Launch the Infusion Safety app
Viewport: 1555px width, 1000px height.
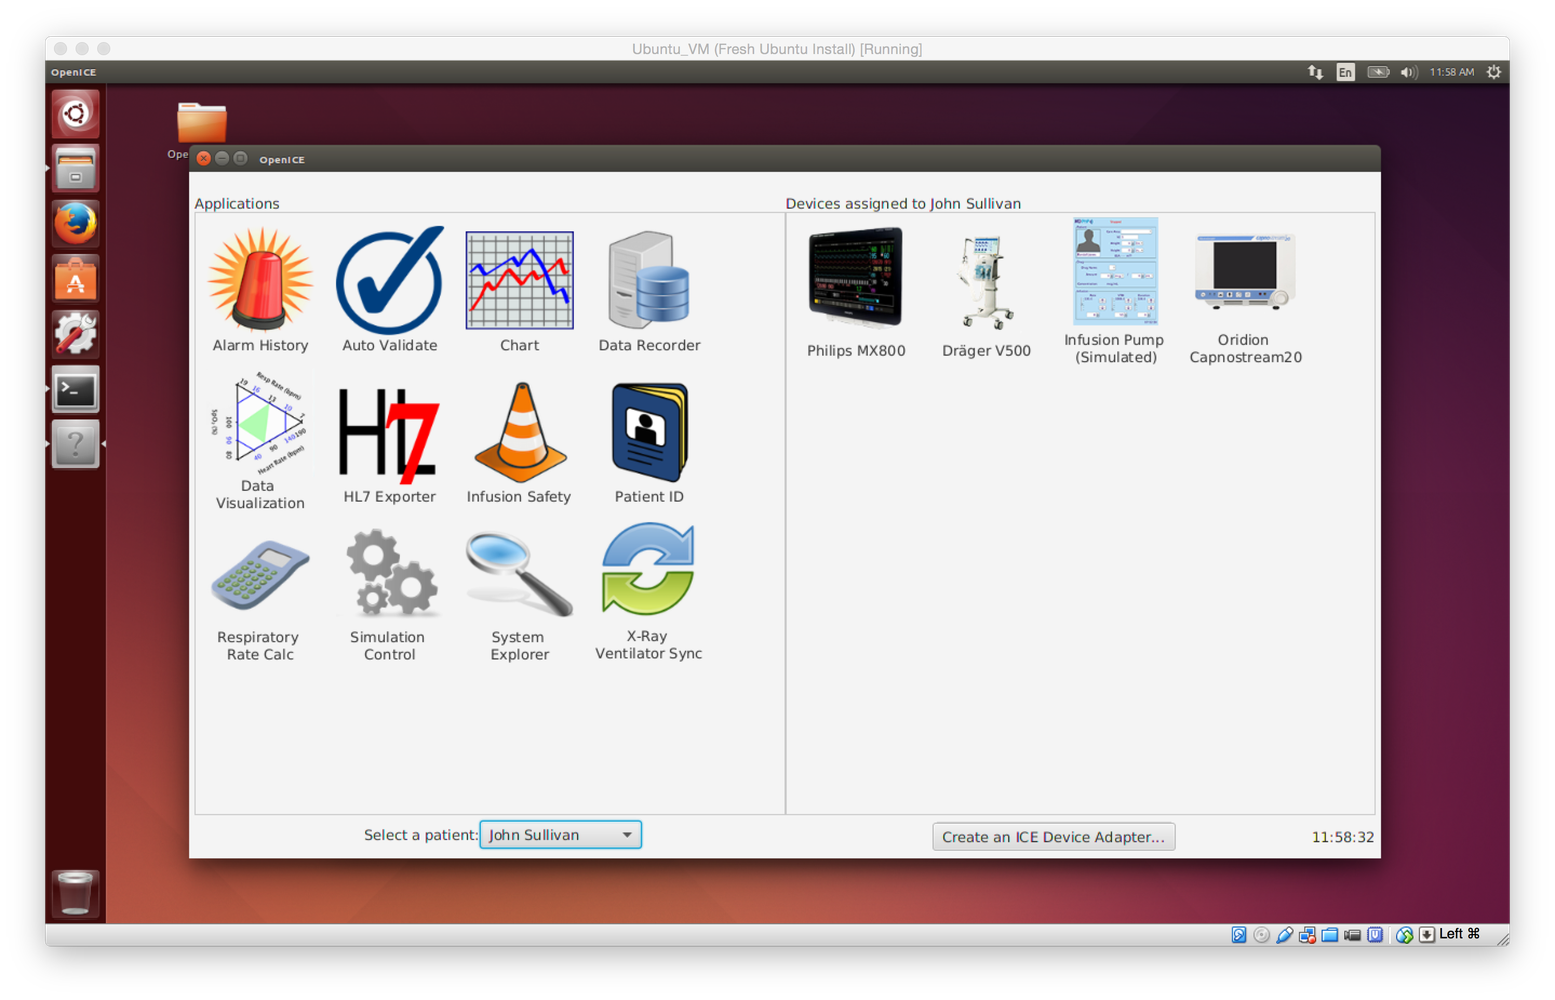[519, 443]
